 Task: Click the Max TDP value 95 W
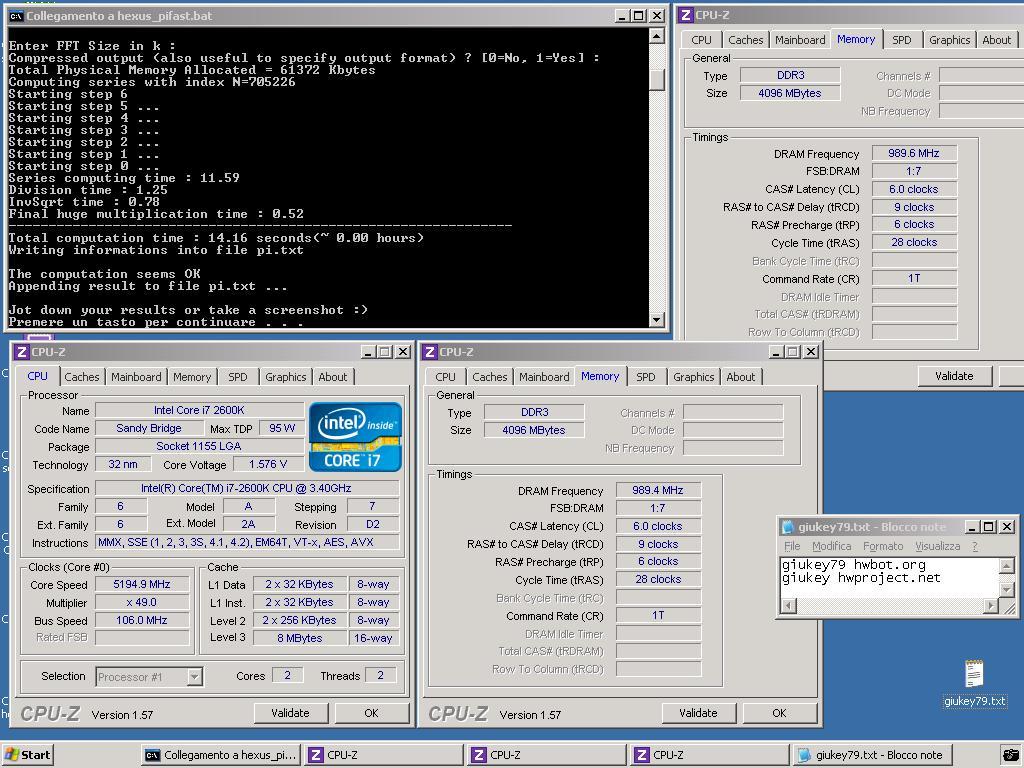click(x=282, y=428)
